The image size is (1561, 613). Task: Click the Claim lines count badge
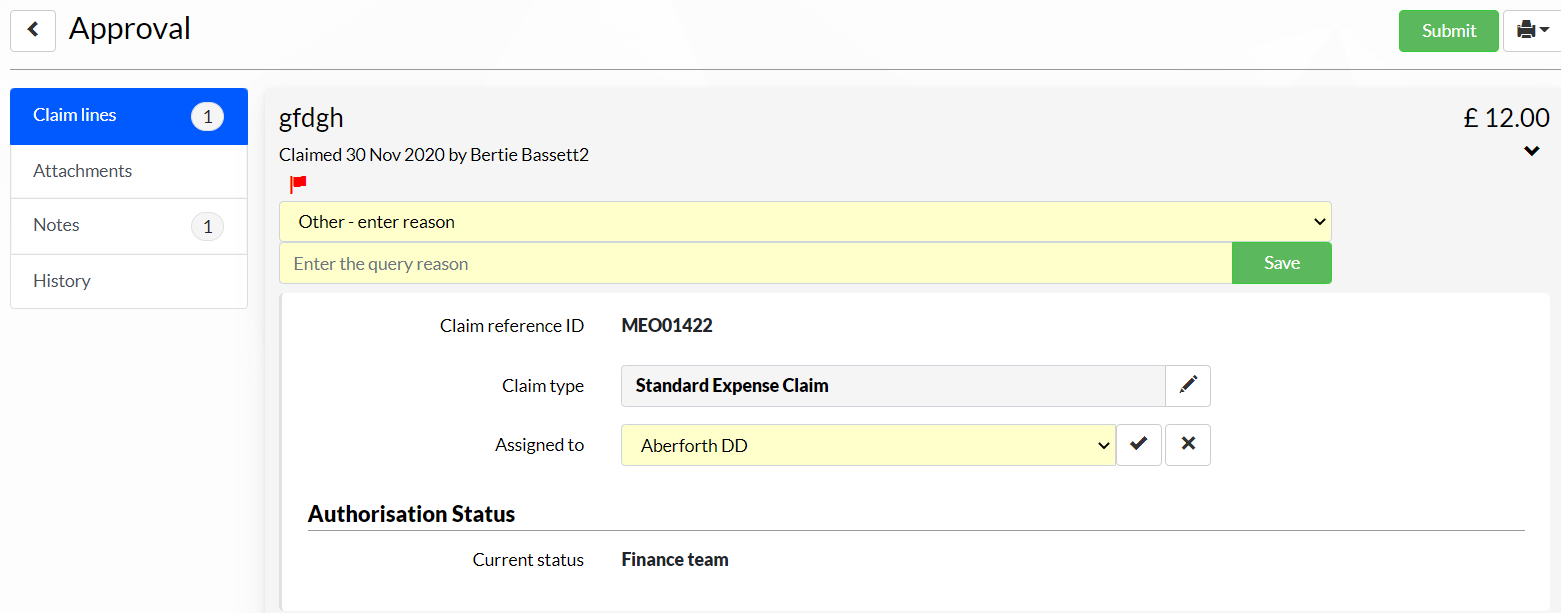[207, 117]
